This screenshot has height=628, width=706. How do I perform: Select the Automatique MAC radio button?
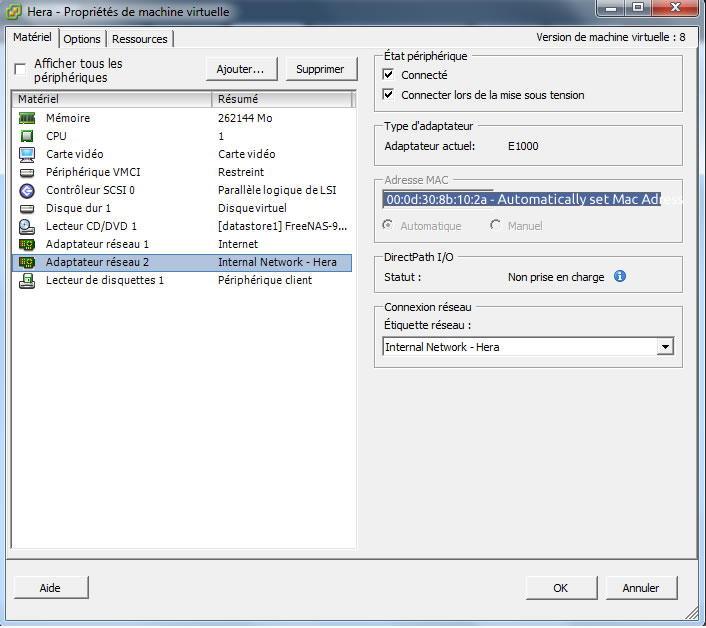pos(387,225)
